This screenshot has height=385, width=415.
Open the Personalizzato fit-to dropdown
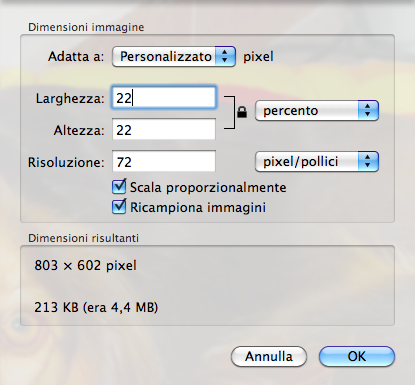[174, 56]
